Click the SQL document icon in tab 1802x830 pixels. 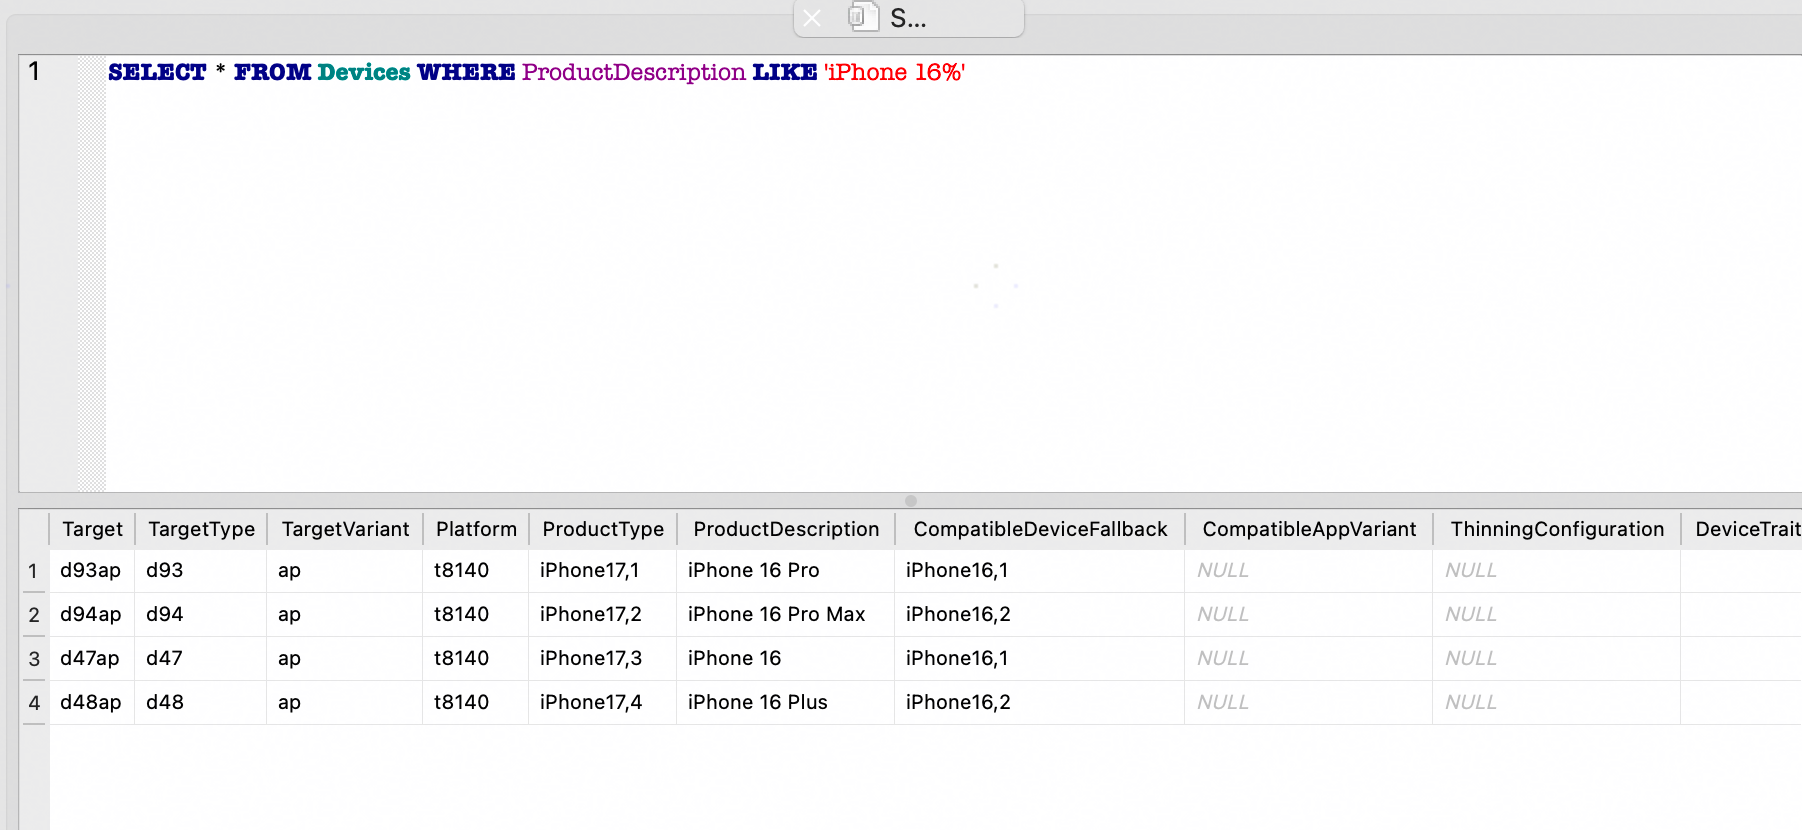(862, 17)
